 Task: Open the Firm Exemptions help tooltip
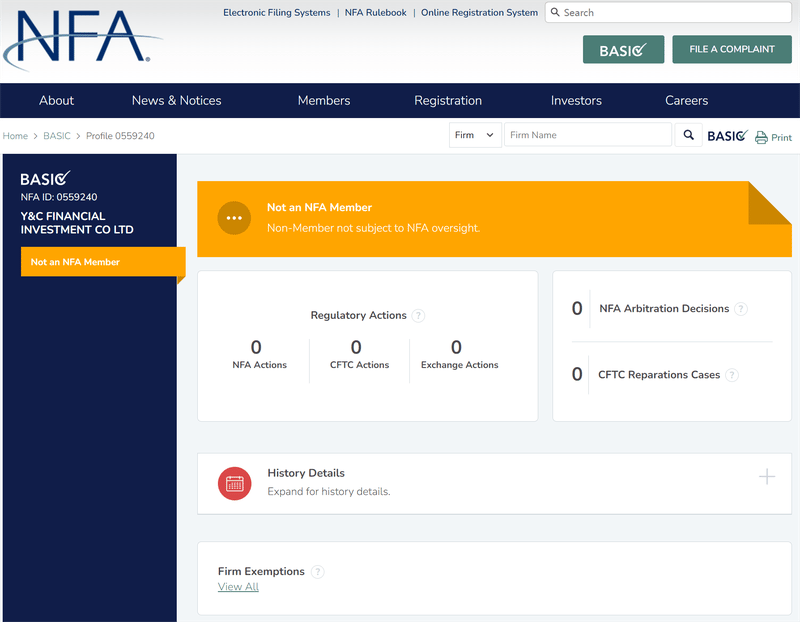[317, 571]
